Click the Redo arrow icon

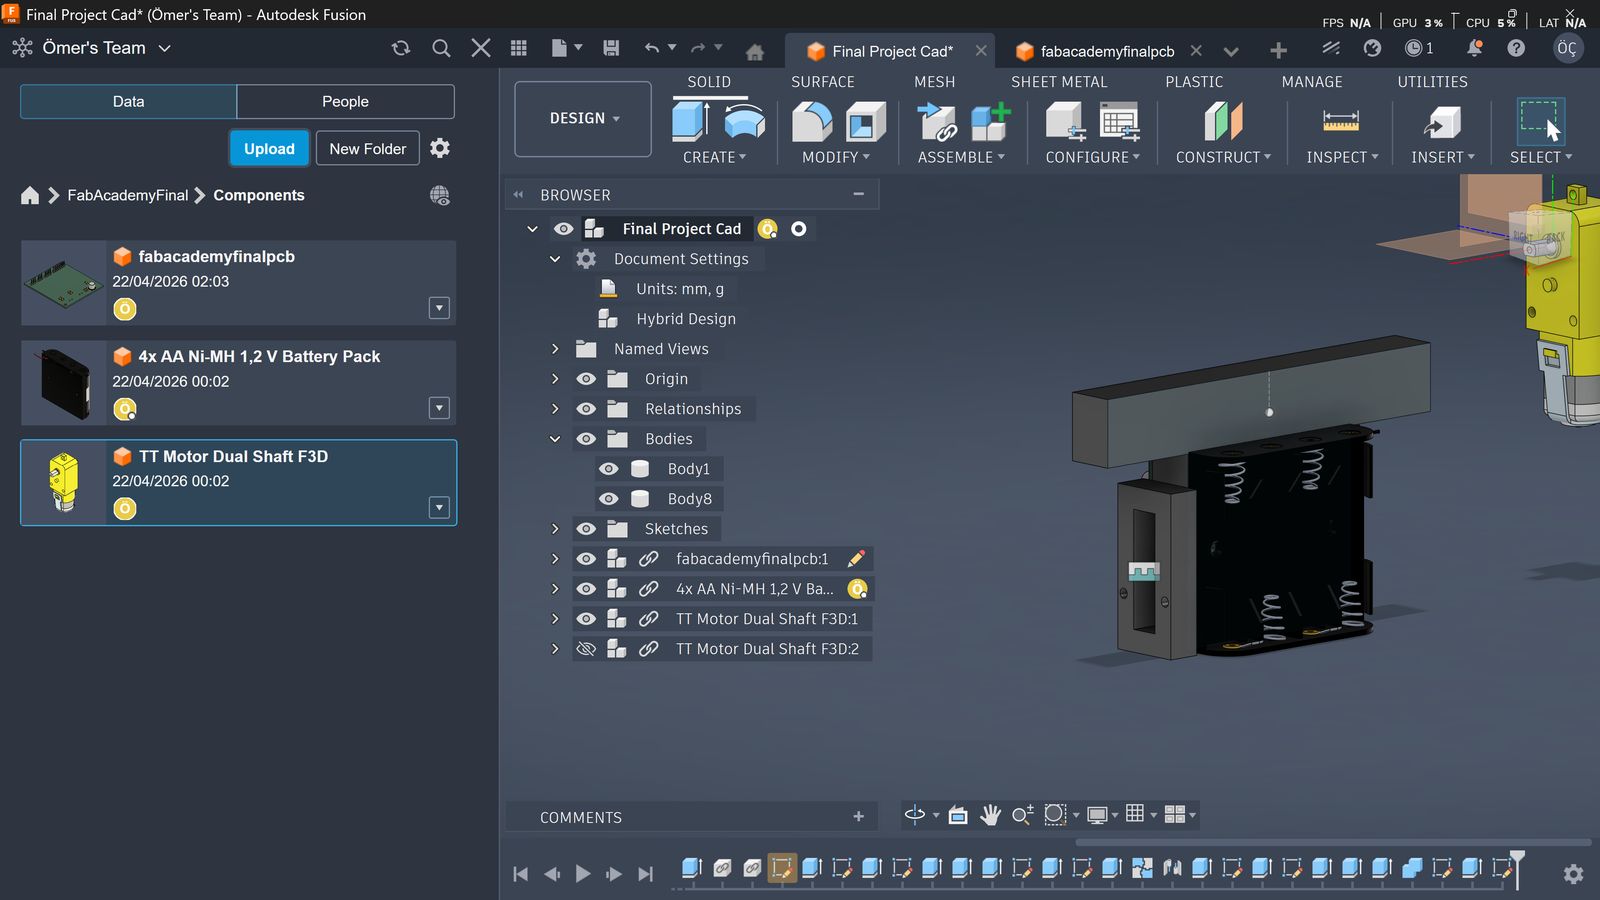coord(698,48)
